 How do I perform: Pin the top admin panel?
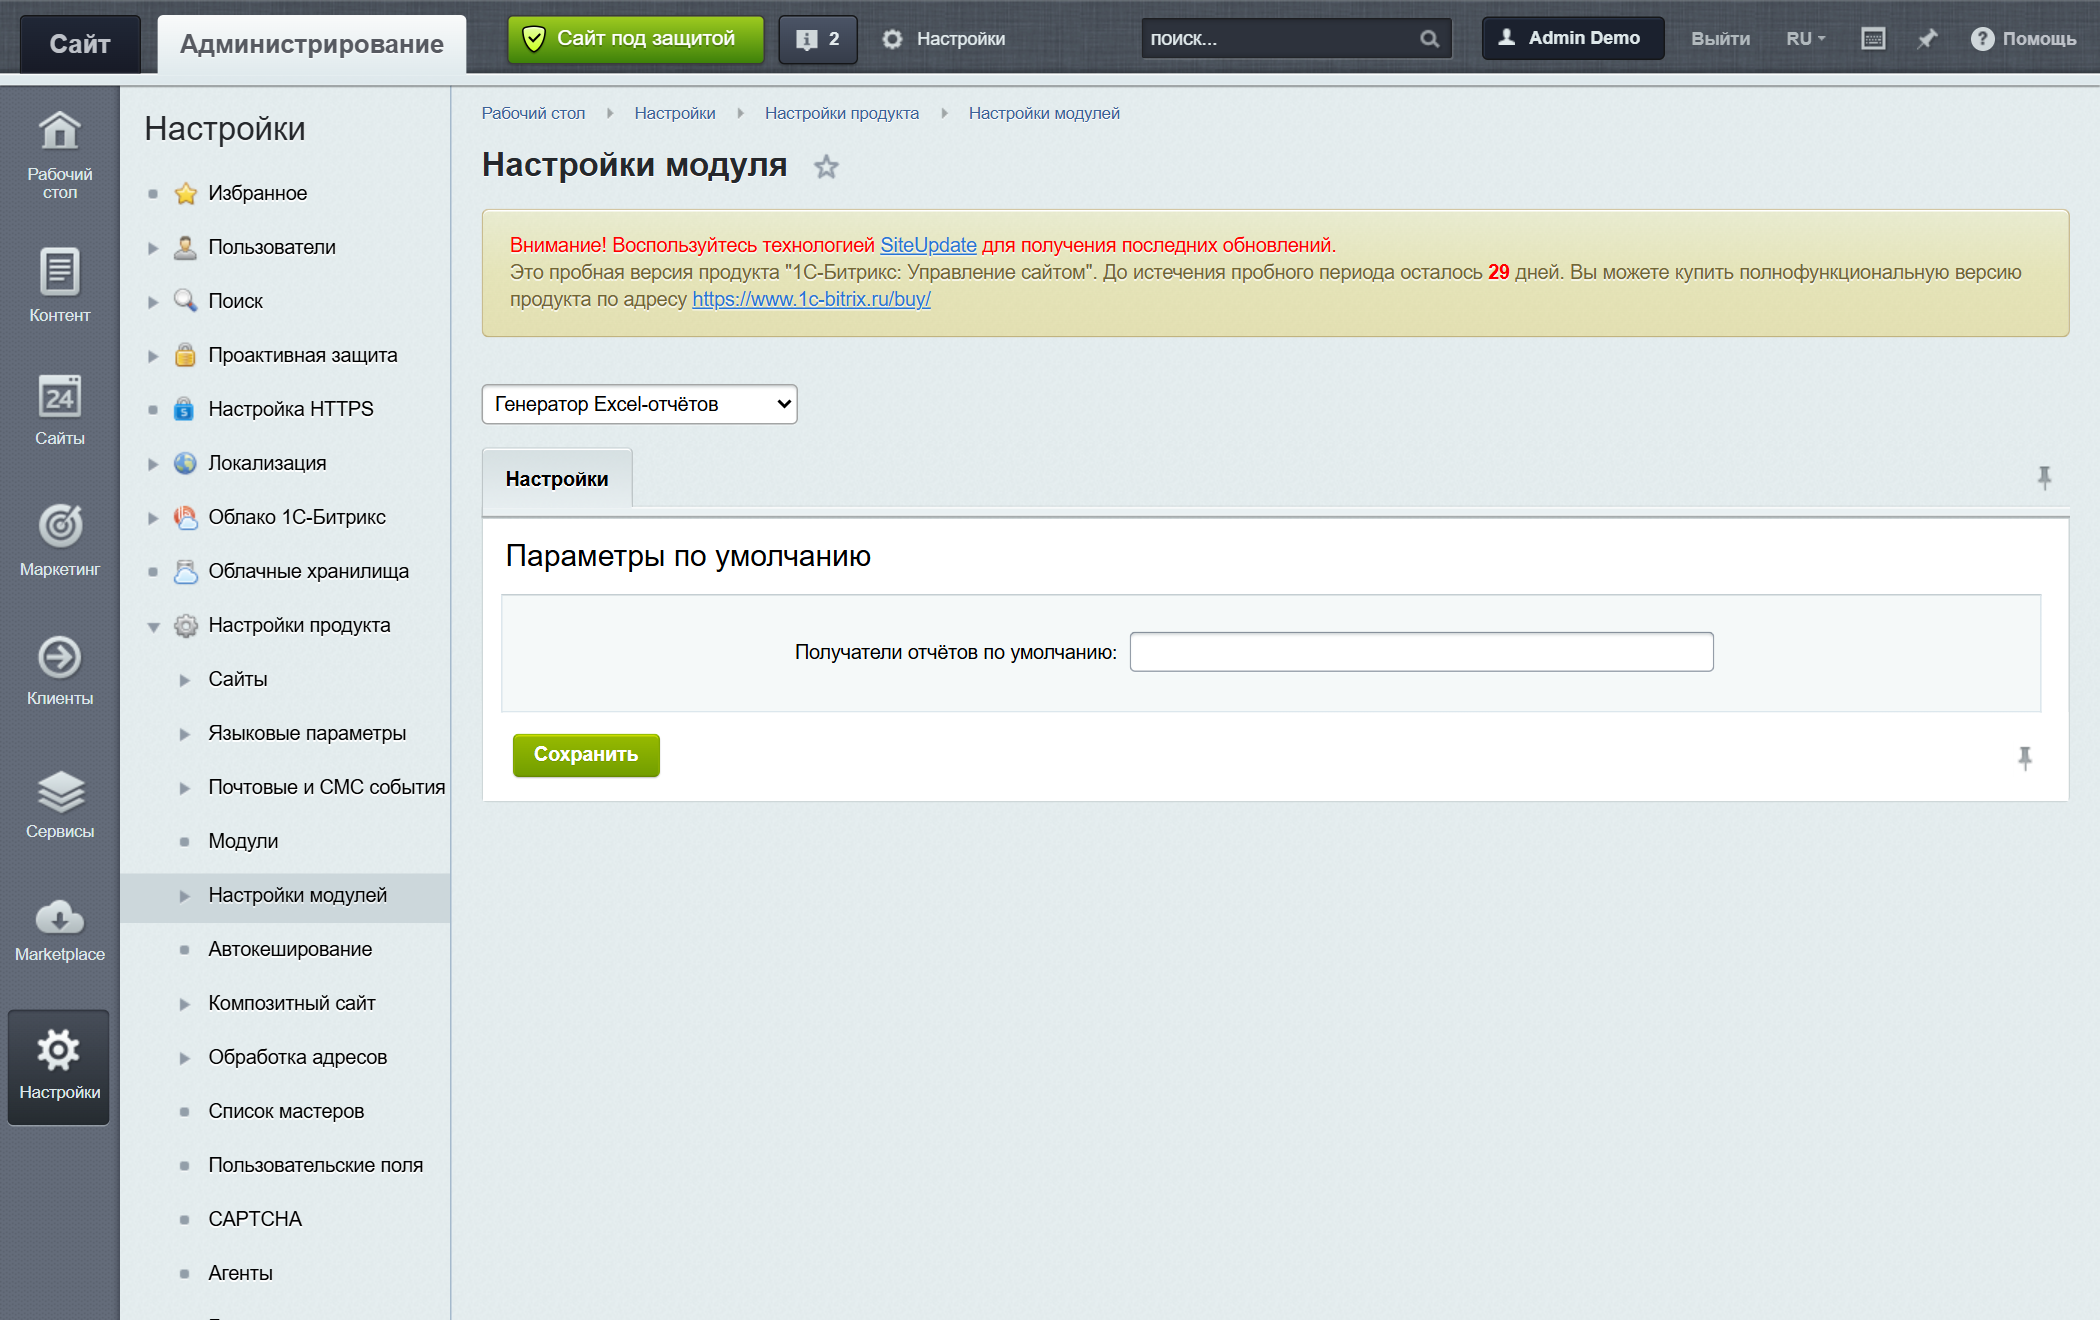click(x=1927, y=39)
